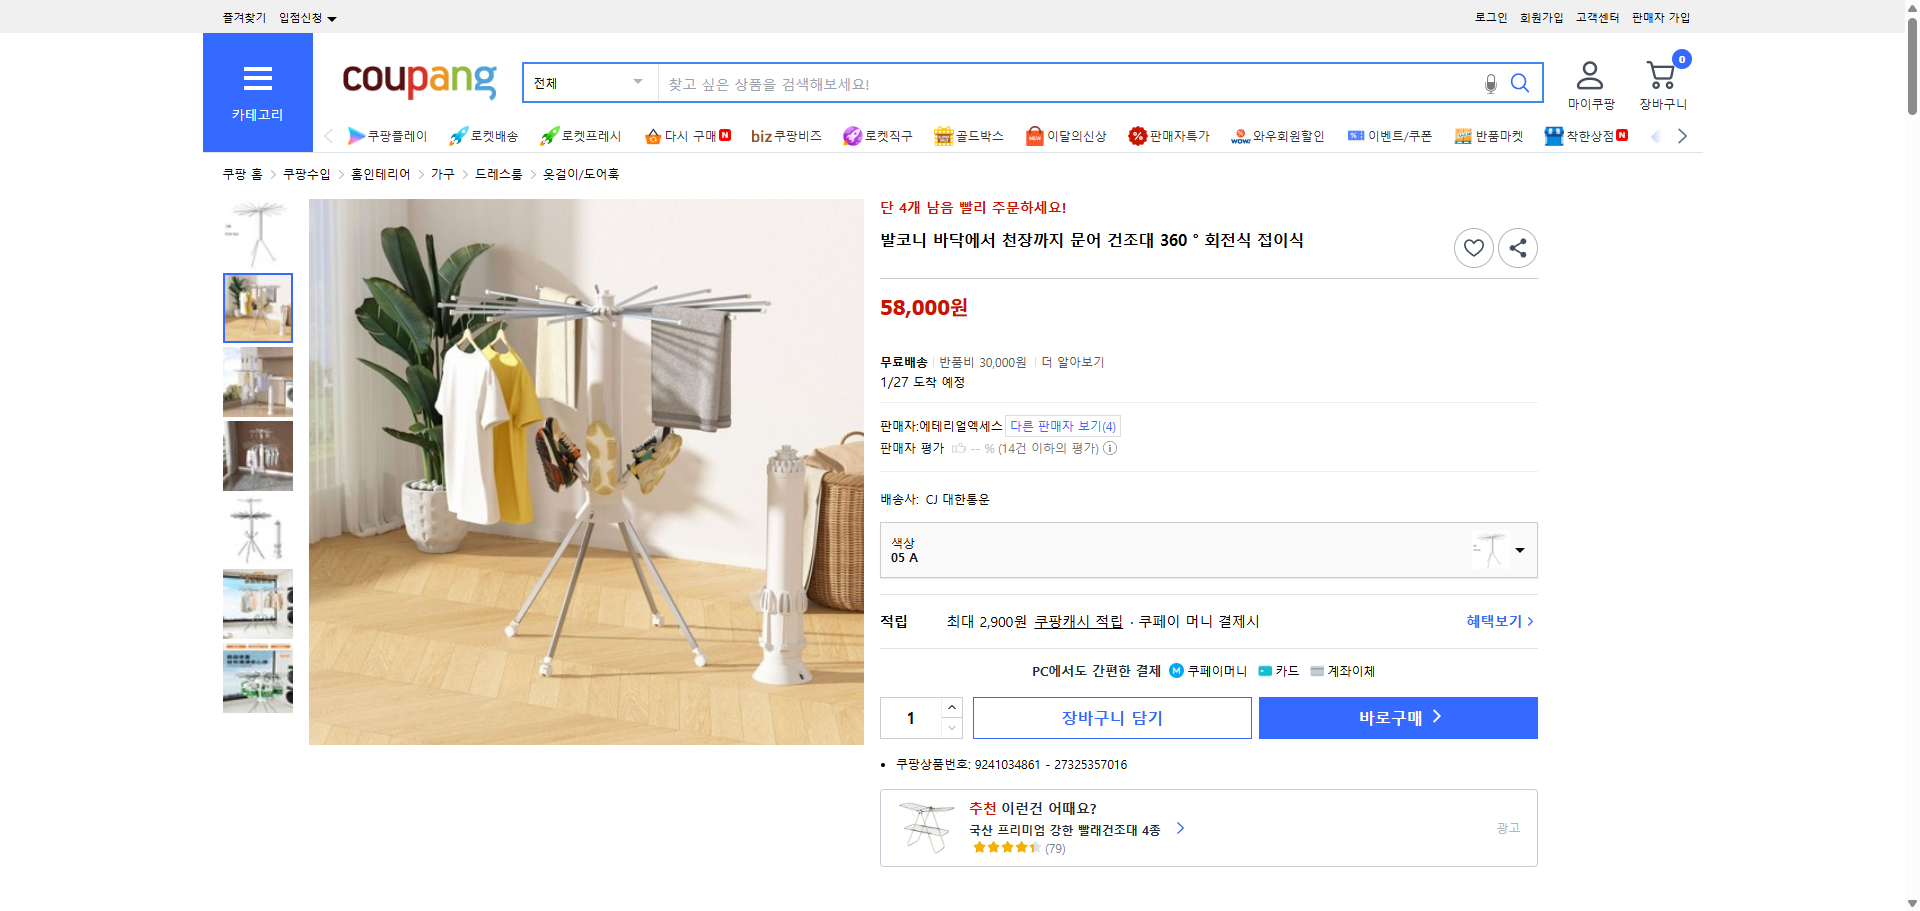Click the search magnifier icon

1520,83
